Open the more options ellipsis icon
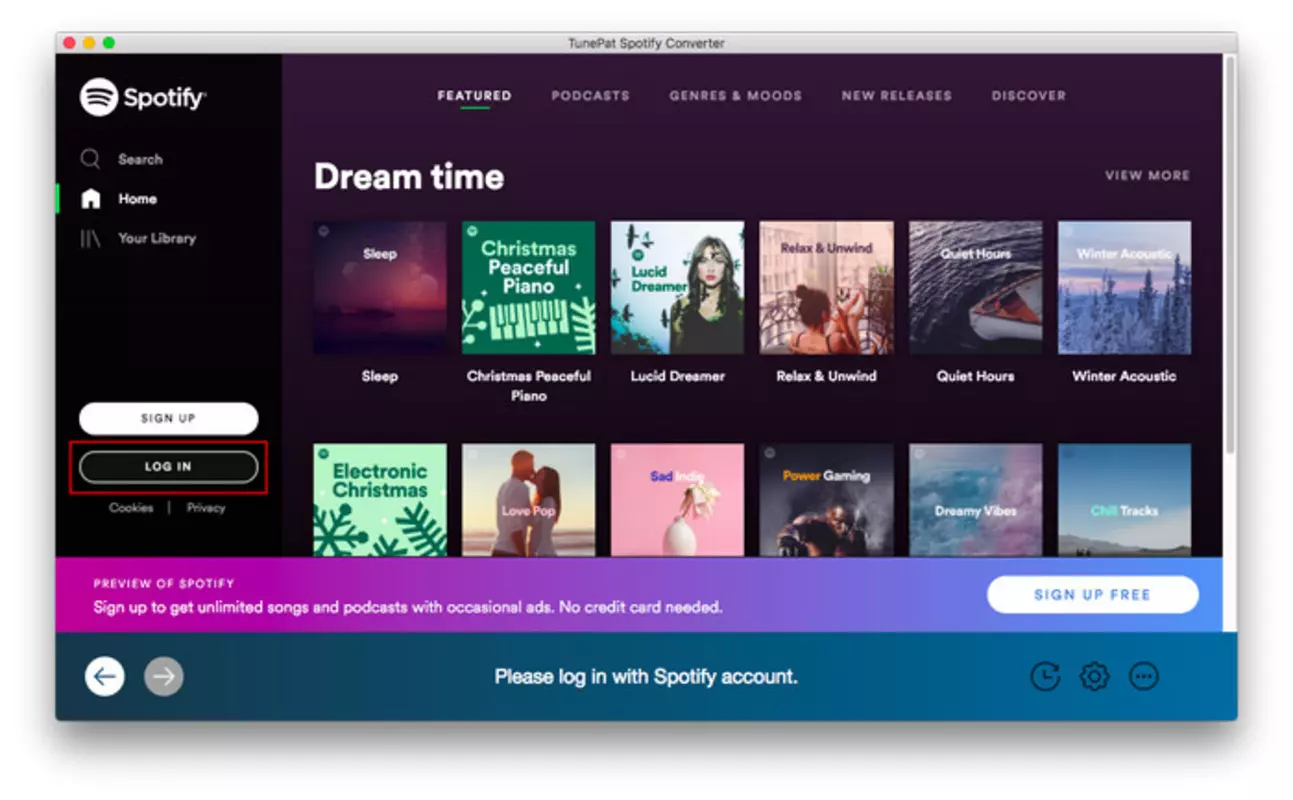This screenshot has height=800, width=1293. (1144, 677)
